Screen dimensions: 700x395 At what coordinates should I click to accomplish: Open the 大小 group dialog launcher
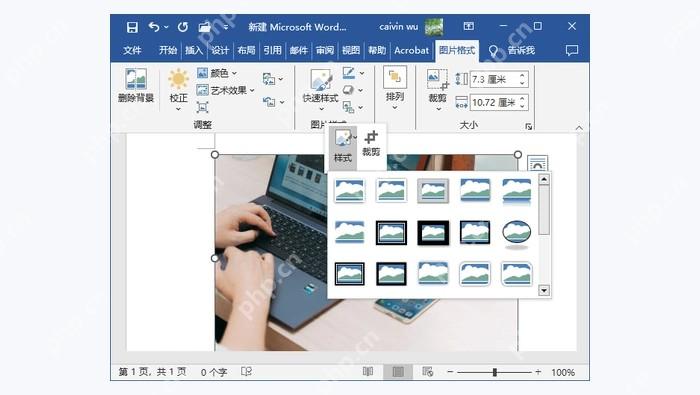point(529,126)
